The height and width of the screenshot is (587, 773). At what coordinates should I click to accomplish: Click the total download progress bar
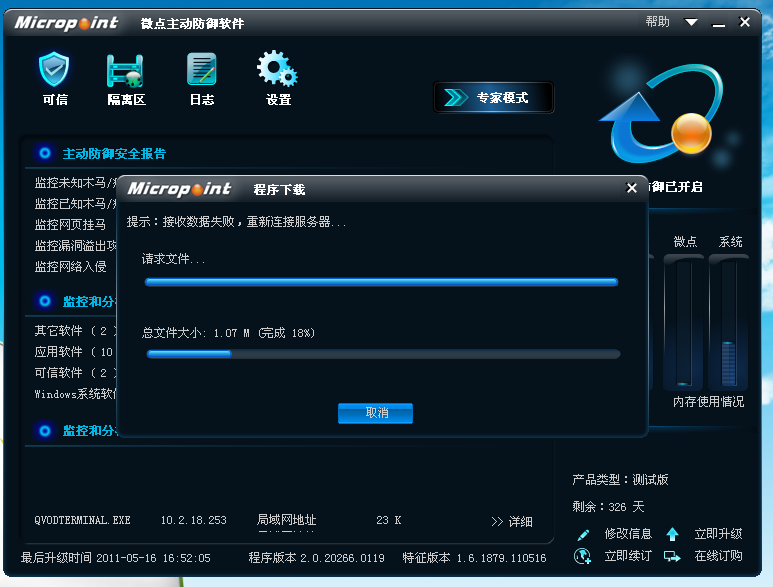coord(383,354)
